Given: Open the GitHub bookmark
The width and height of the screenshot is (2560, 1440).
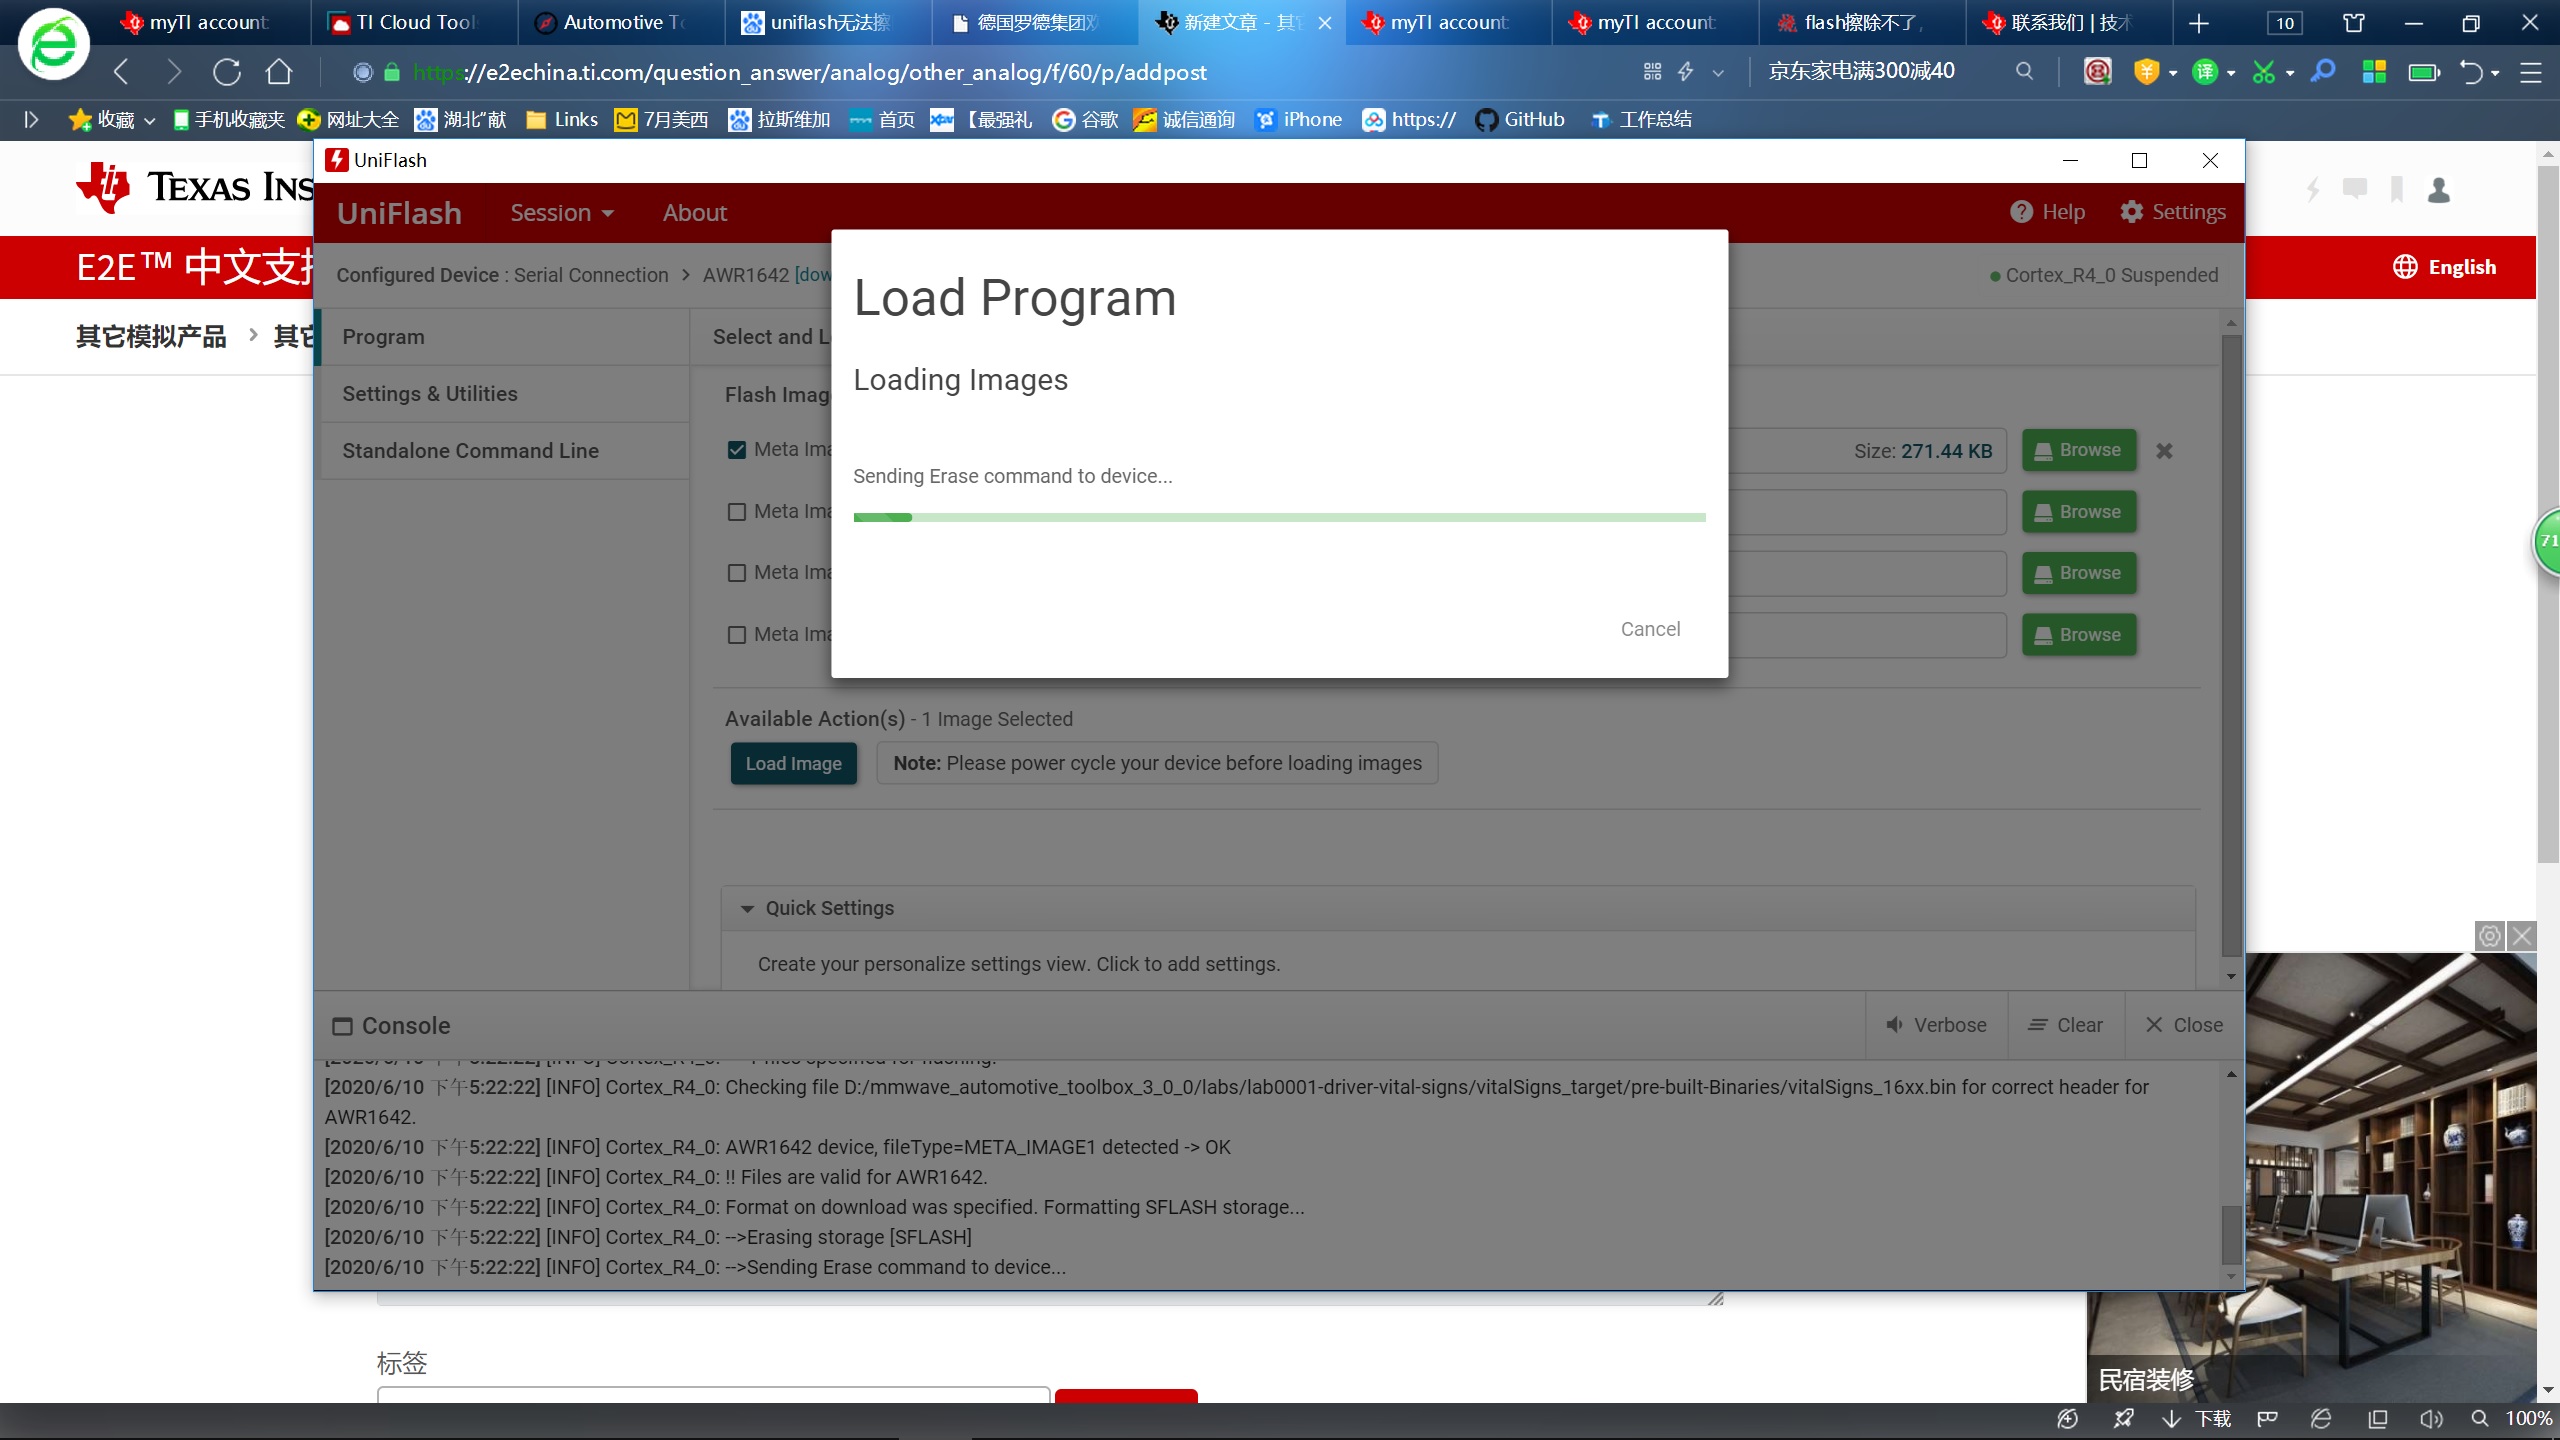Looking at the screenshot, I should click(1520, 120).
